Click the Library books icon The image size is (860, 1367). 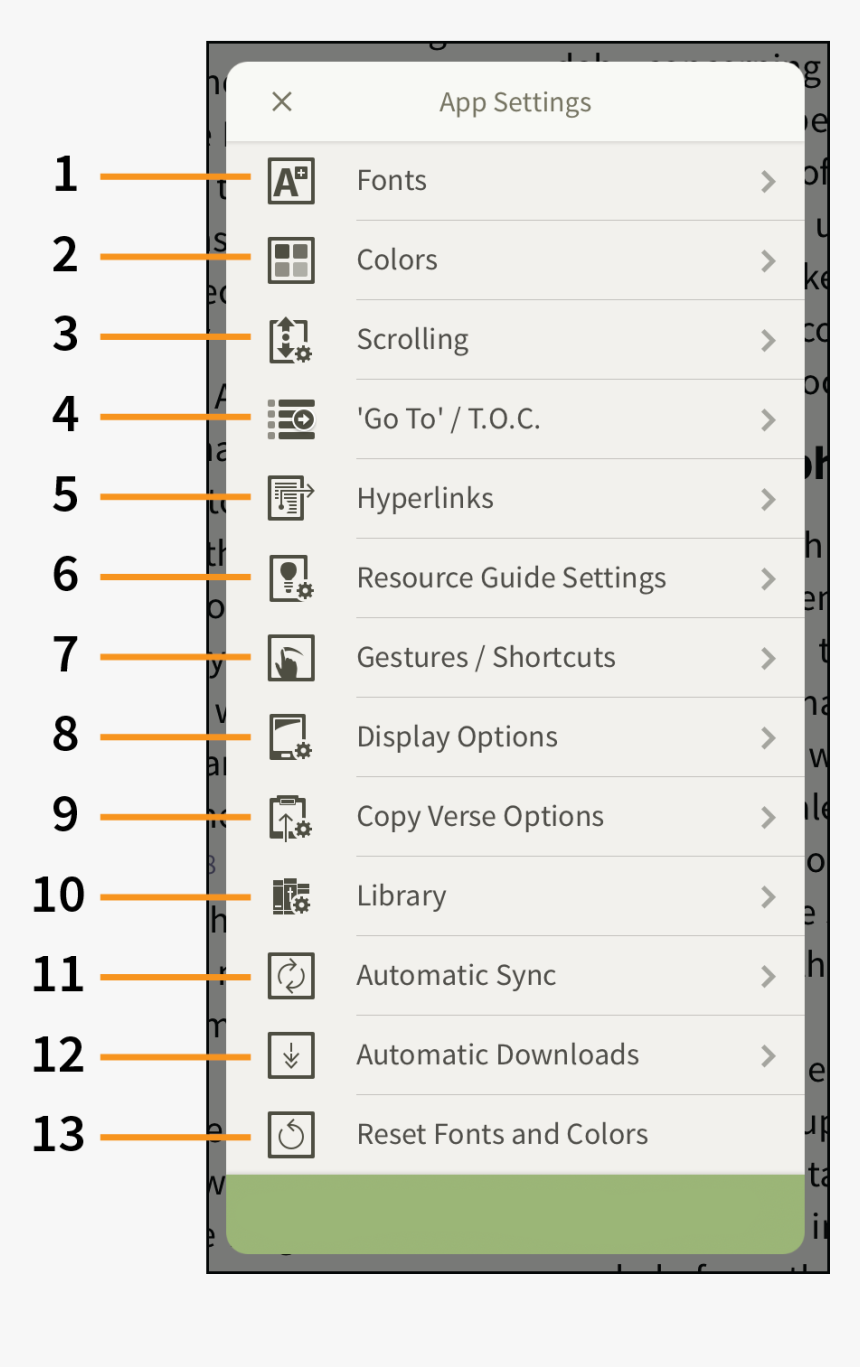(x=290, y=896)
